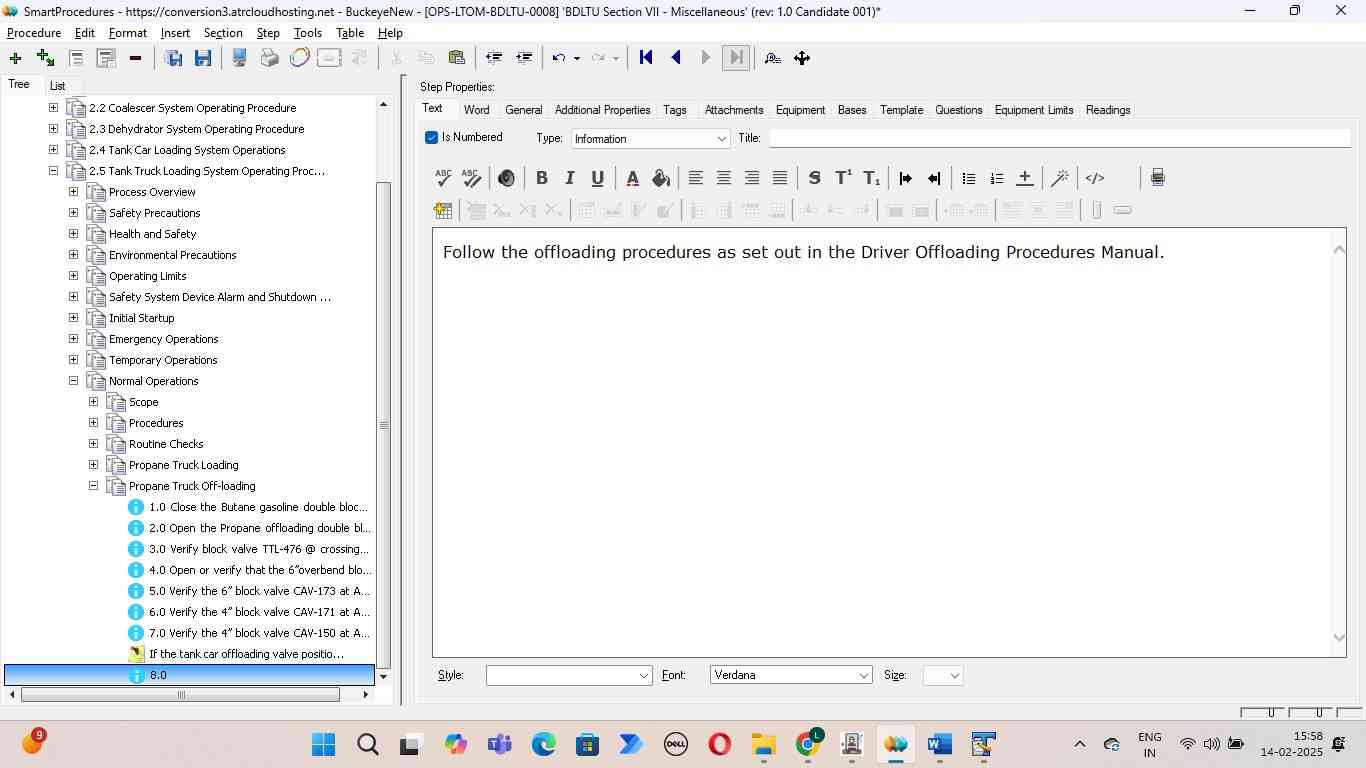The height and width of the screenshot is (768, 1366).
Task: Click the paint bucket fill color
Action: click(660, 178)
